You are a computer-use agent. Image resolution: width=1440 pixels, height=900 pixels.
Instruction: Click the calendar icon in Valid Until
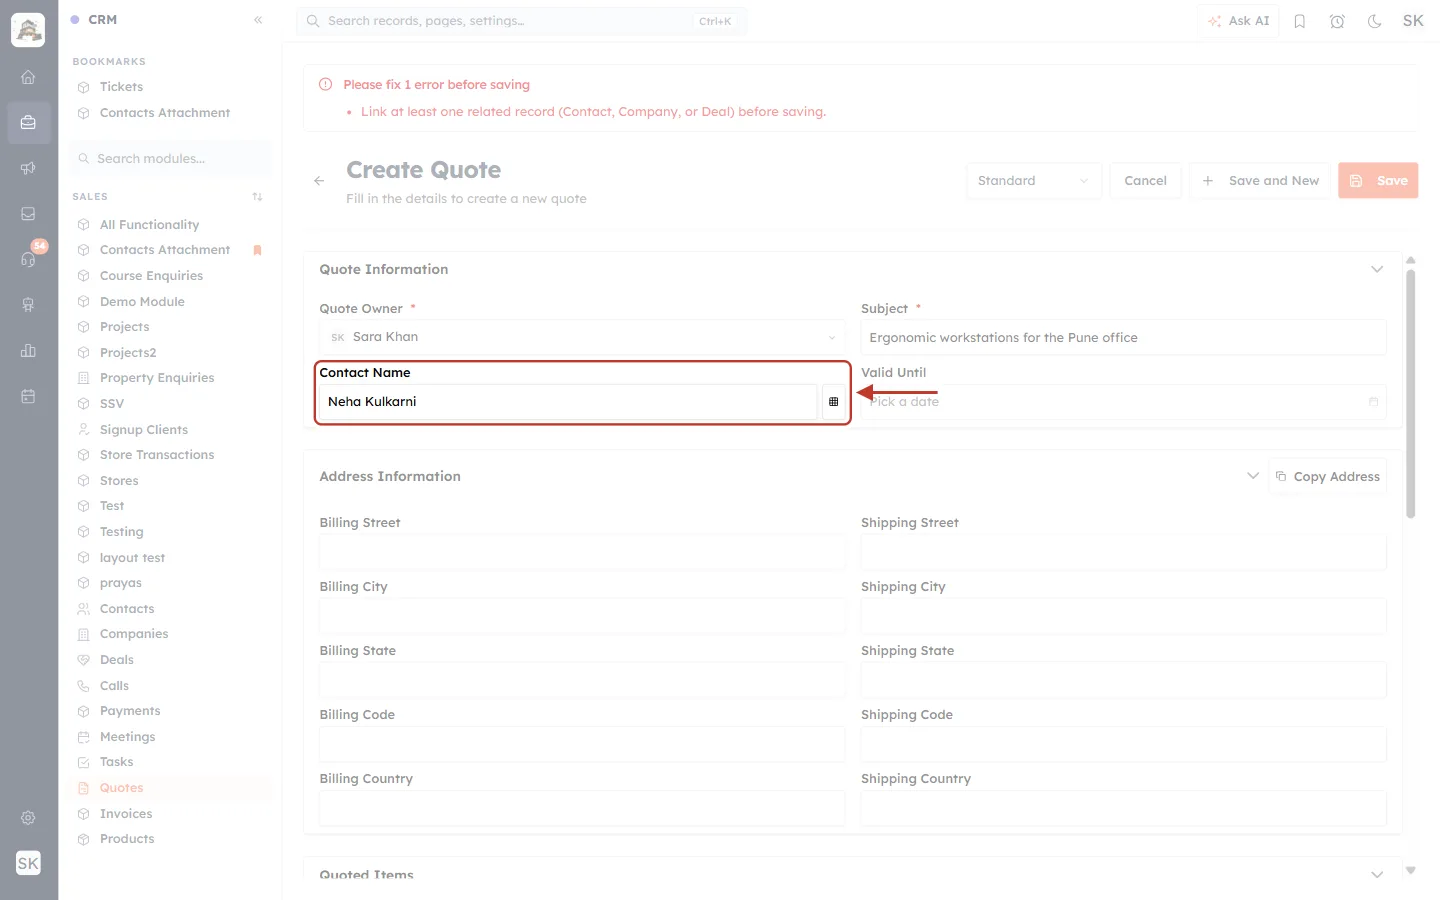tap(1373, 402)
